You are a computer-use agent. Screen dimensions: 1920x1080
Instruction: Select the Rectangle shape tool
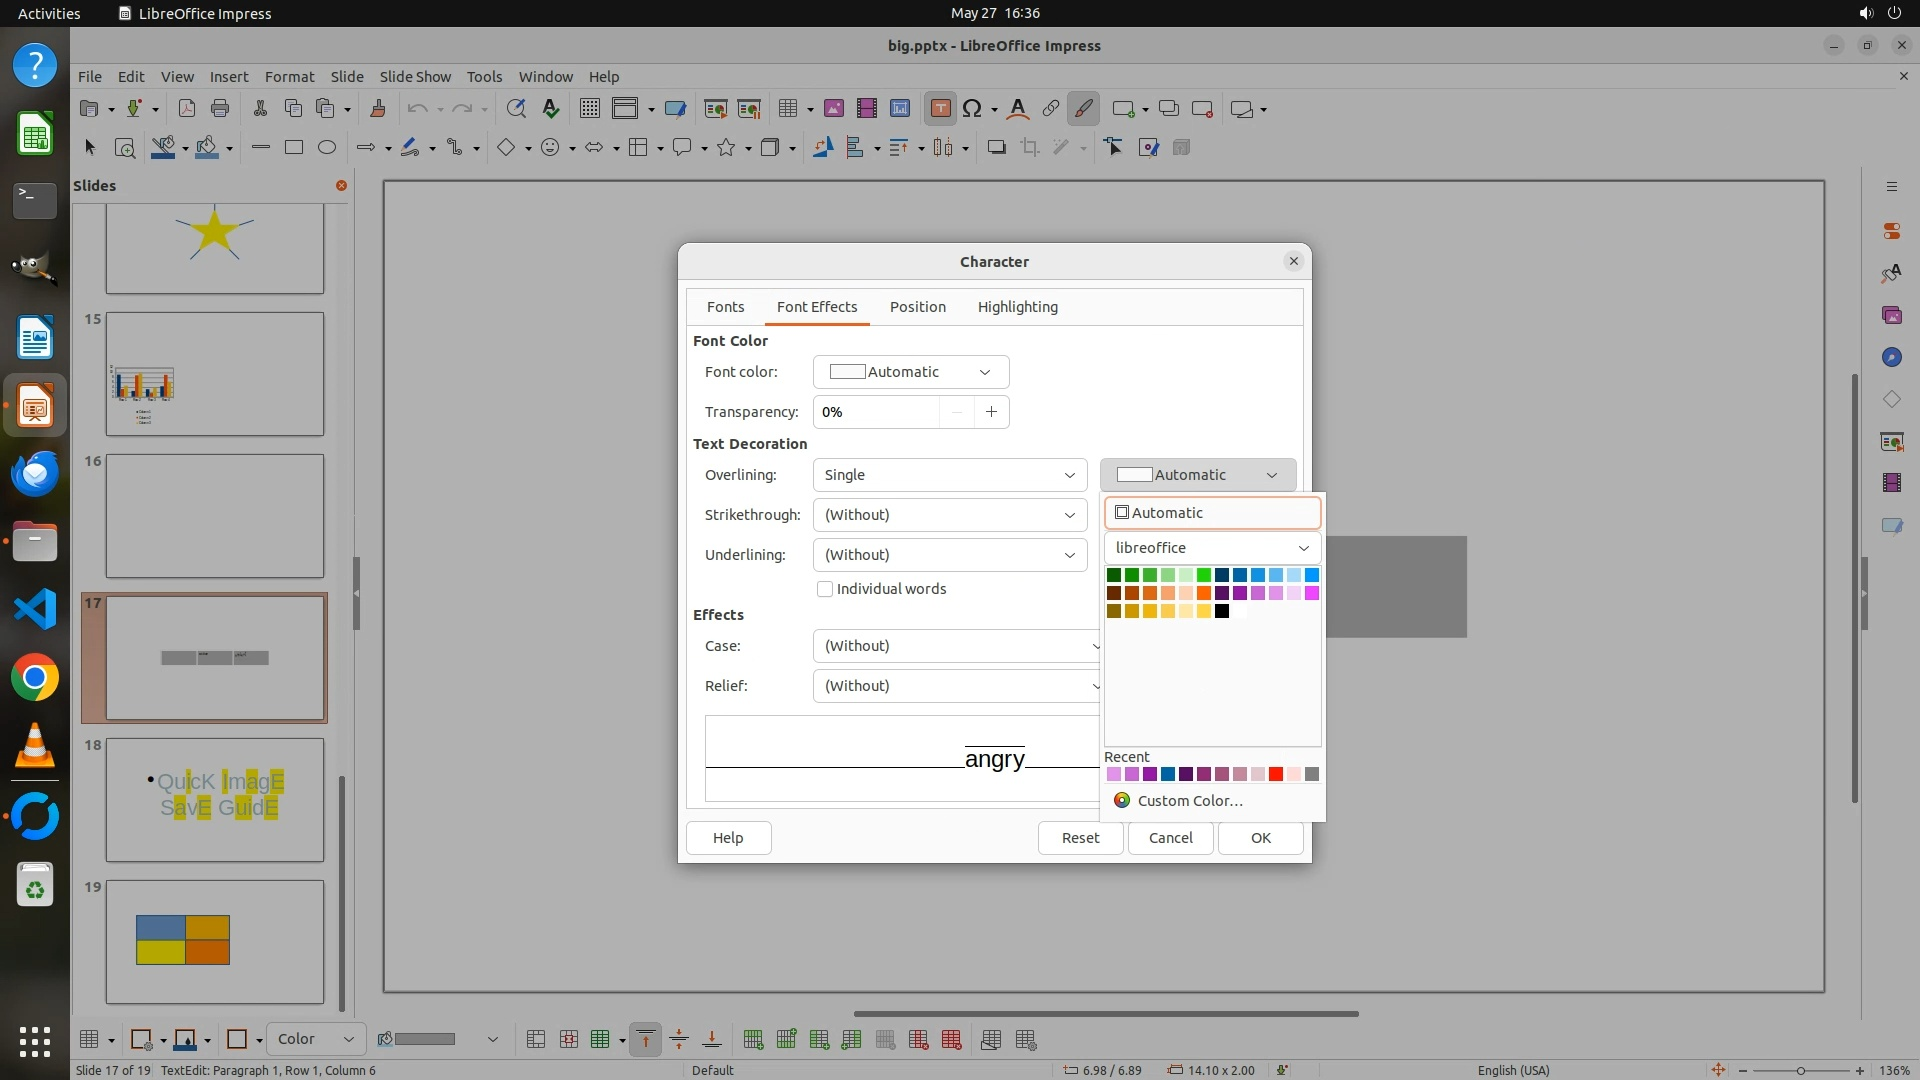coord(293,147)
